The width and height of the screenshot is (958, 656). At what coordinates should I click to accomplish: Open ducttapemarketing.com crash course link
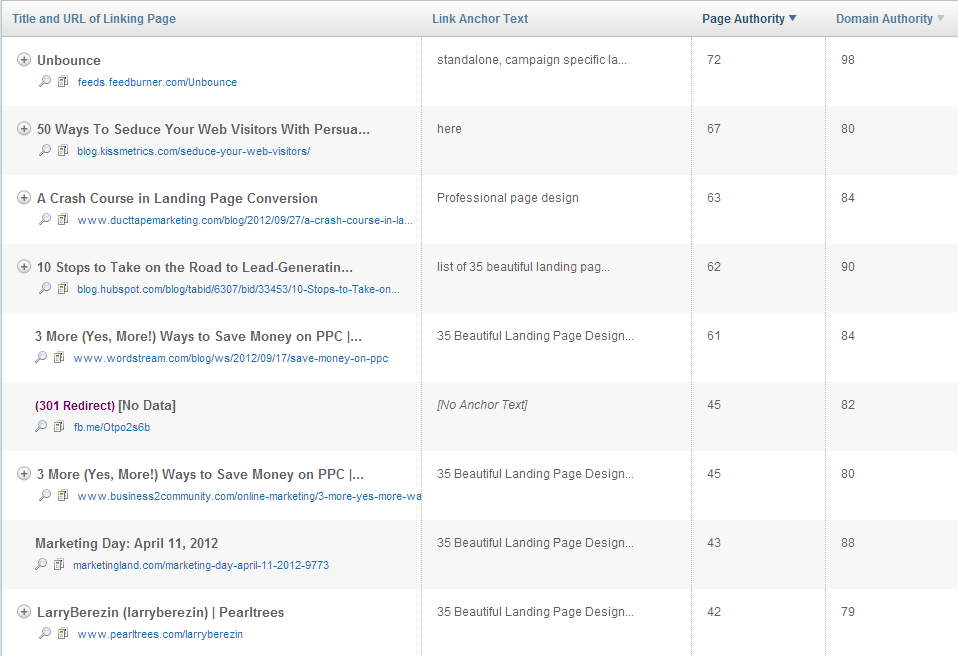point(245,220)
